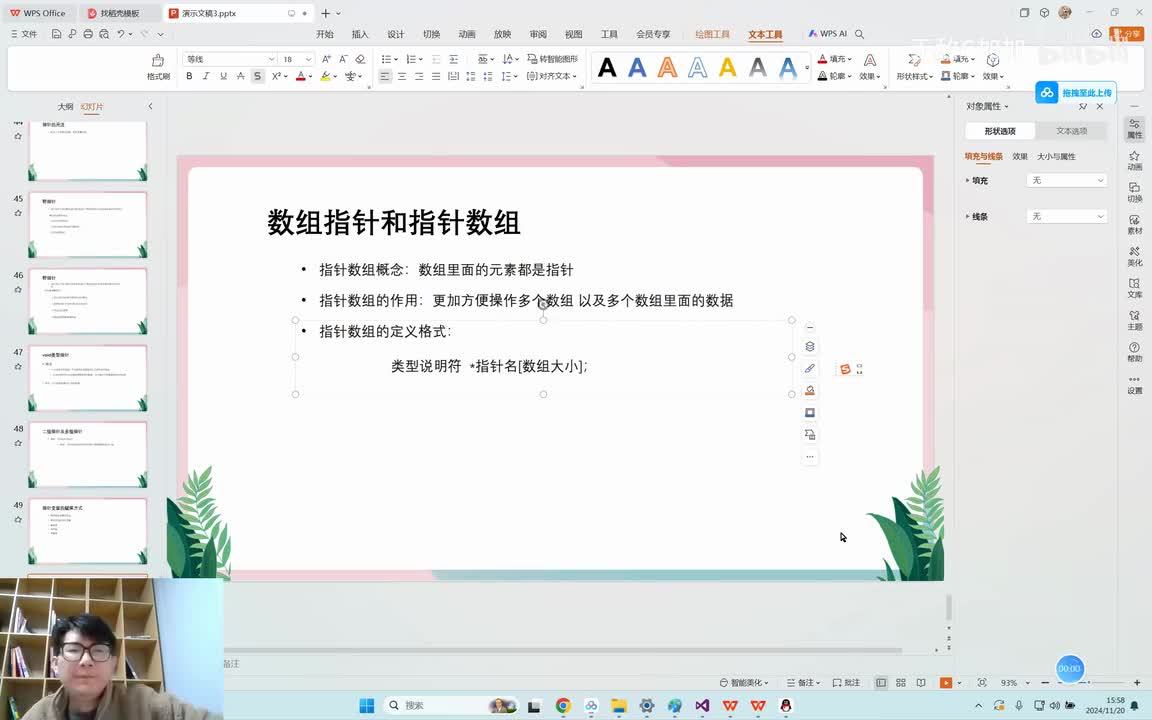Click Convert to Smart Graphic (转智能图形)

tap(552, 59)
